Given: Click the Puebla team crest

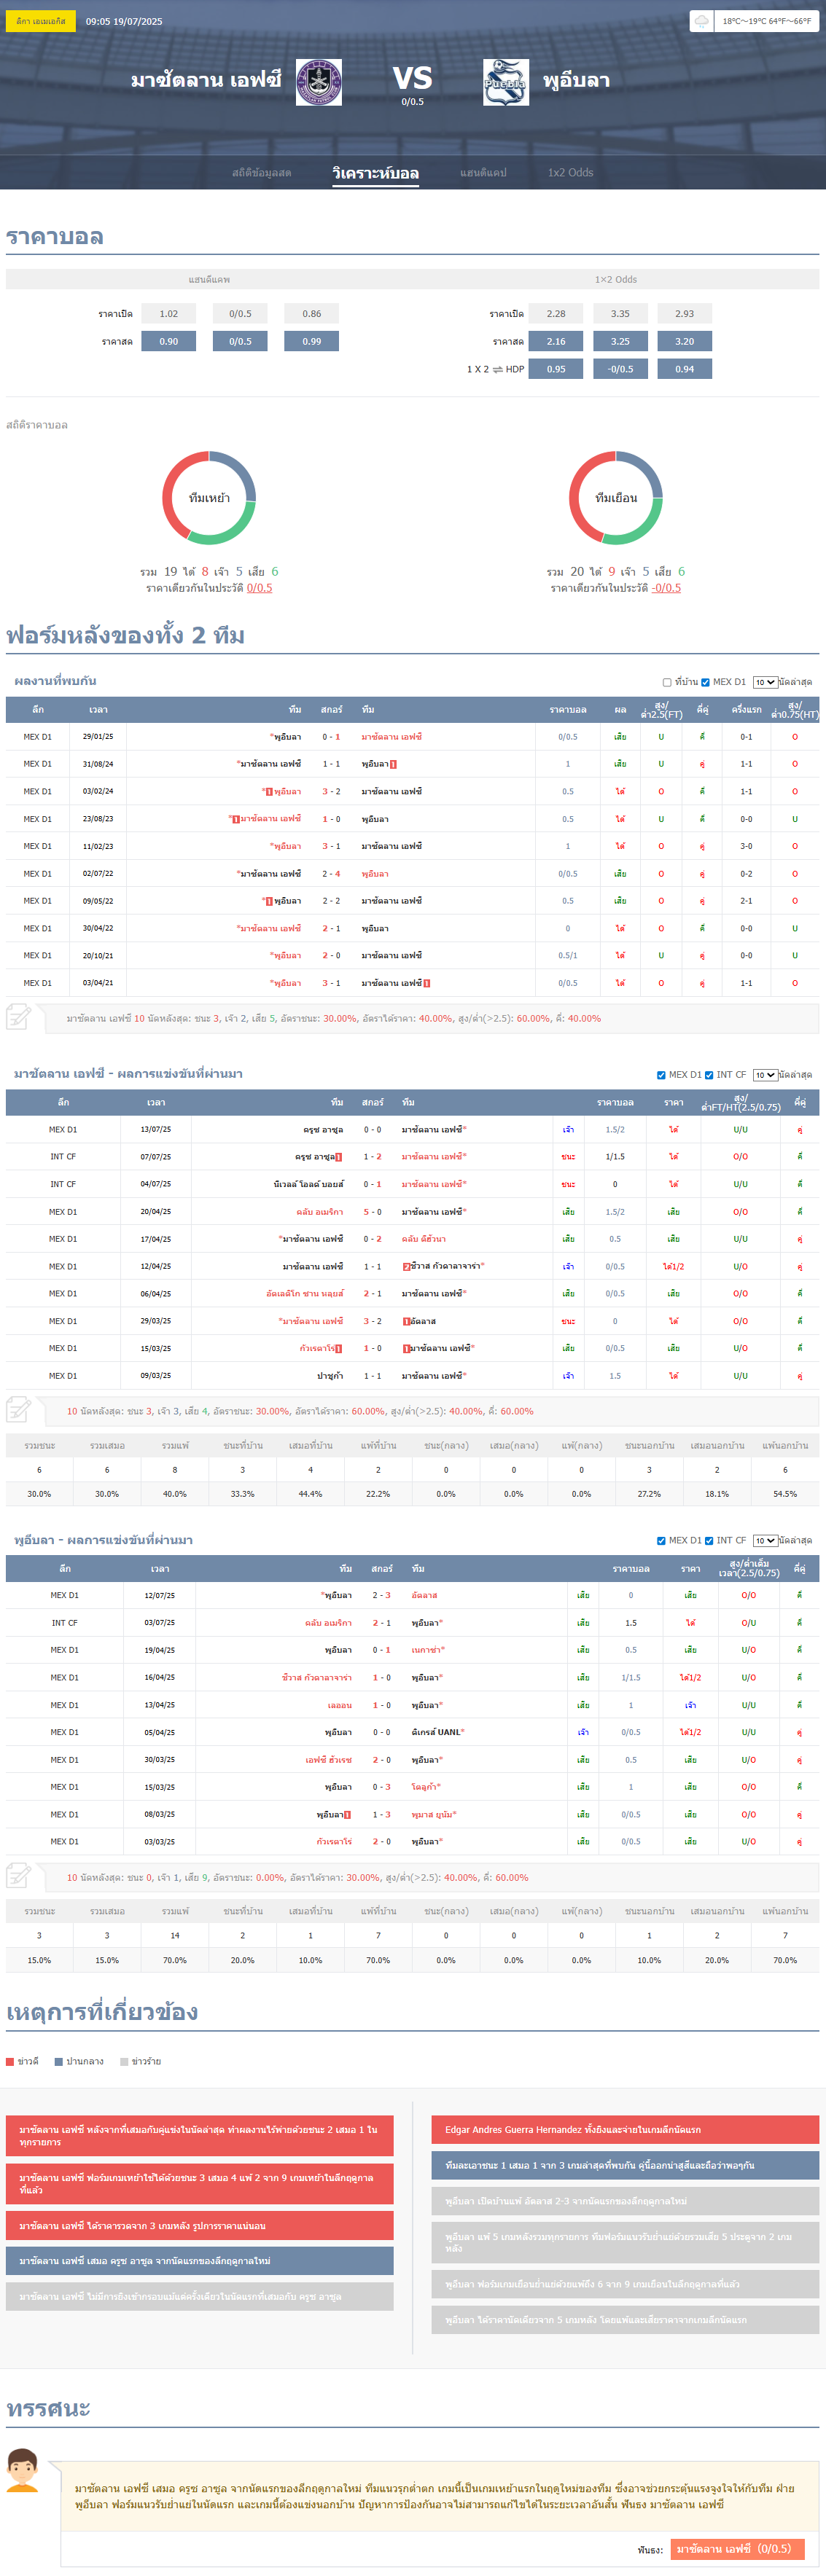Looking at the screenshot, I should coord(505,82).
